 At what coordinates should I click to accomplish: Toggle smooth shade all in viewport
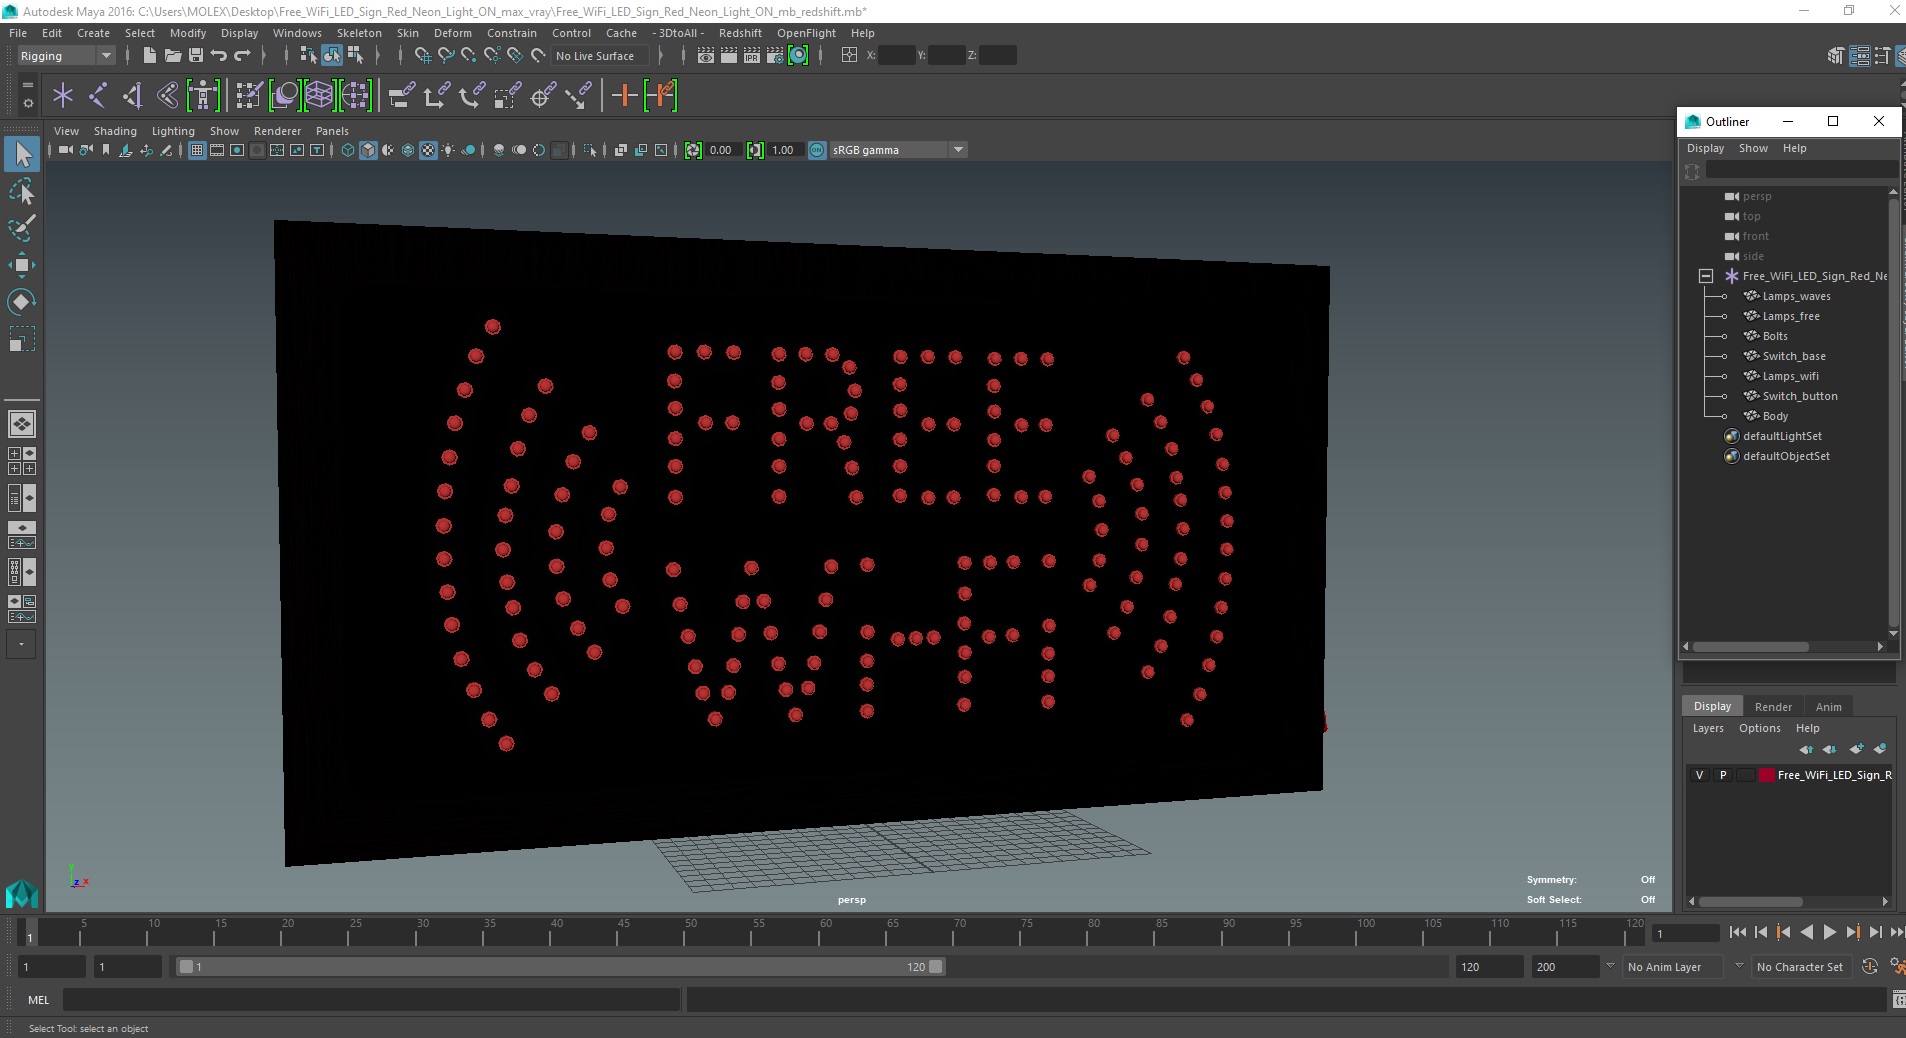(368, 150)
